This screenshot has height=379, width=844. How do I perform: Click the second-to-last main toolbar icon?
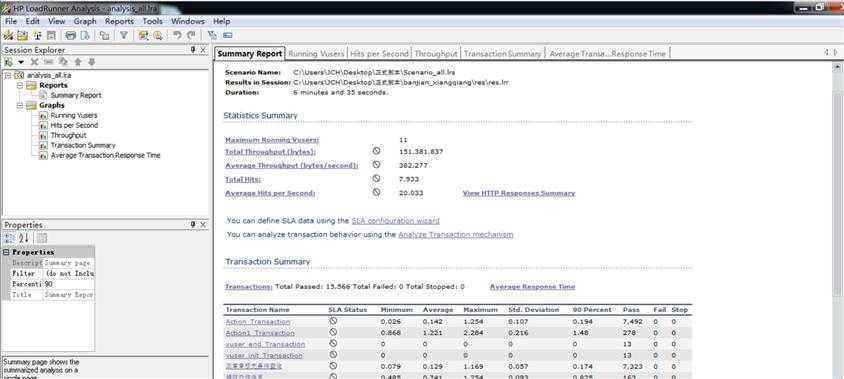212,36
